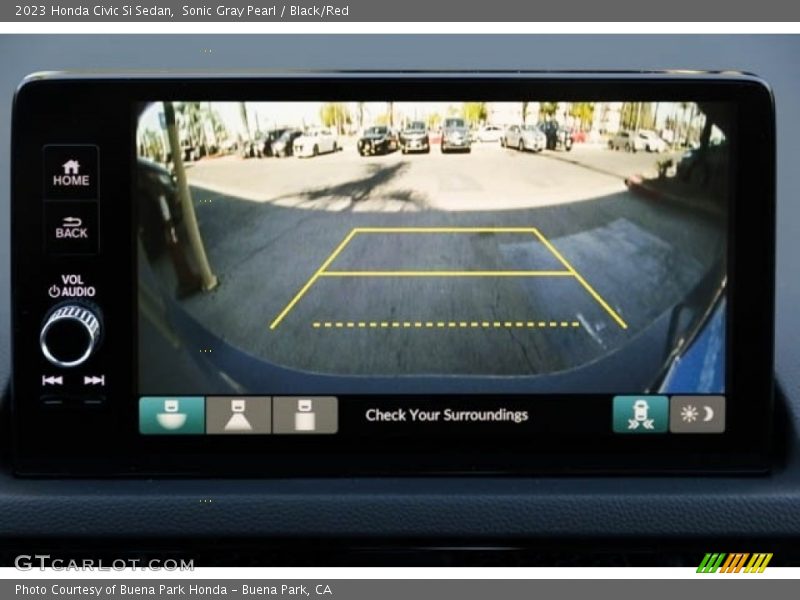Tap the rear camera video feed
The image size is (800, 600).
tap(432, 247)
